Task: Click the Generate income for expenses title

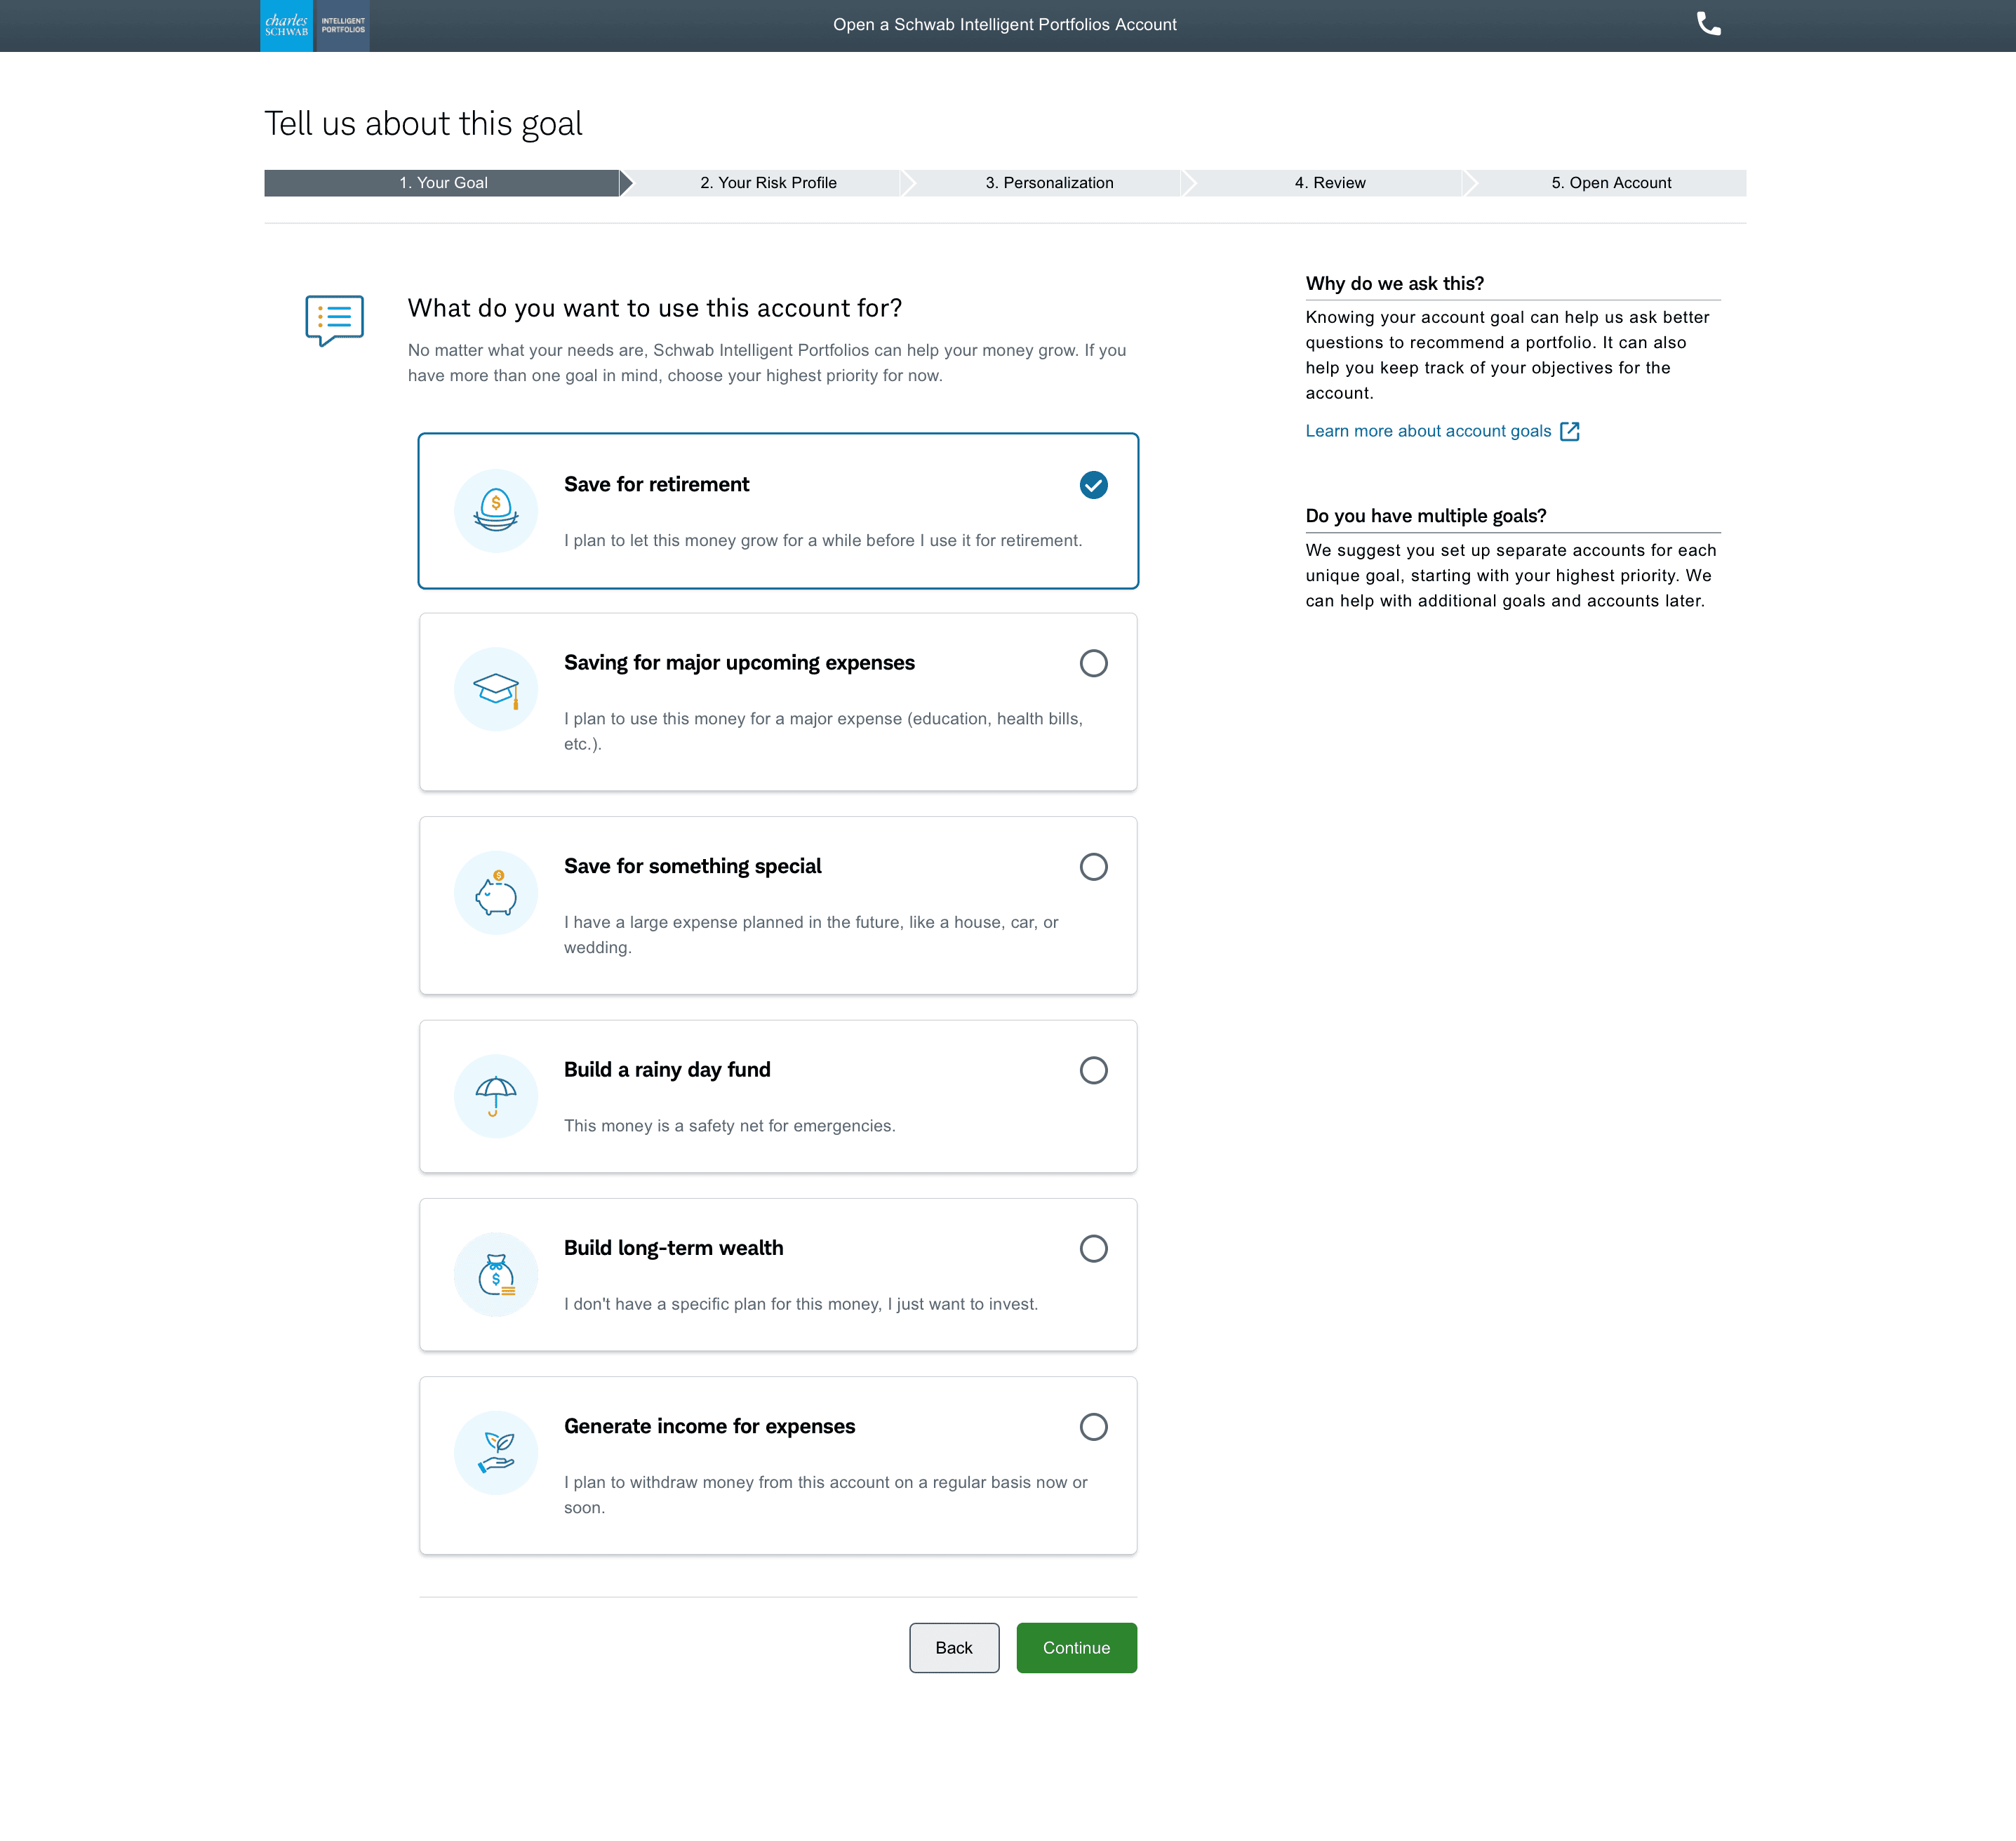Action: 709,1426
